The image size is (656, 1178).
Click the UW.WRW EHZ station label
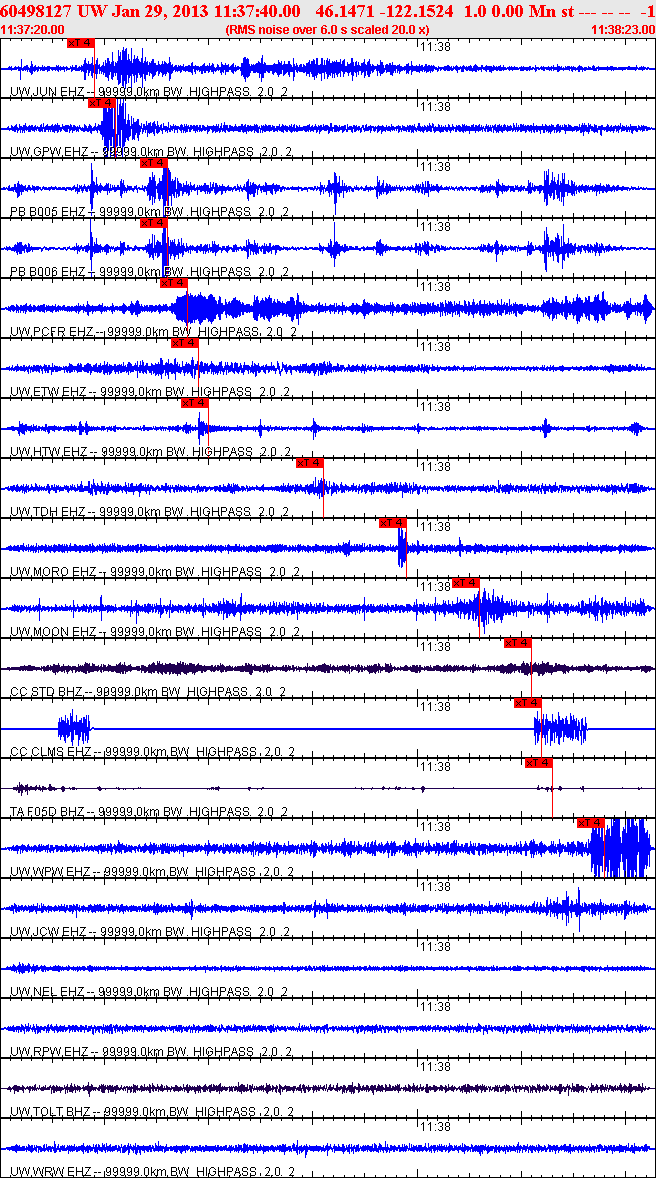[50, 1171]
